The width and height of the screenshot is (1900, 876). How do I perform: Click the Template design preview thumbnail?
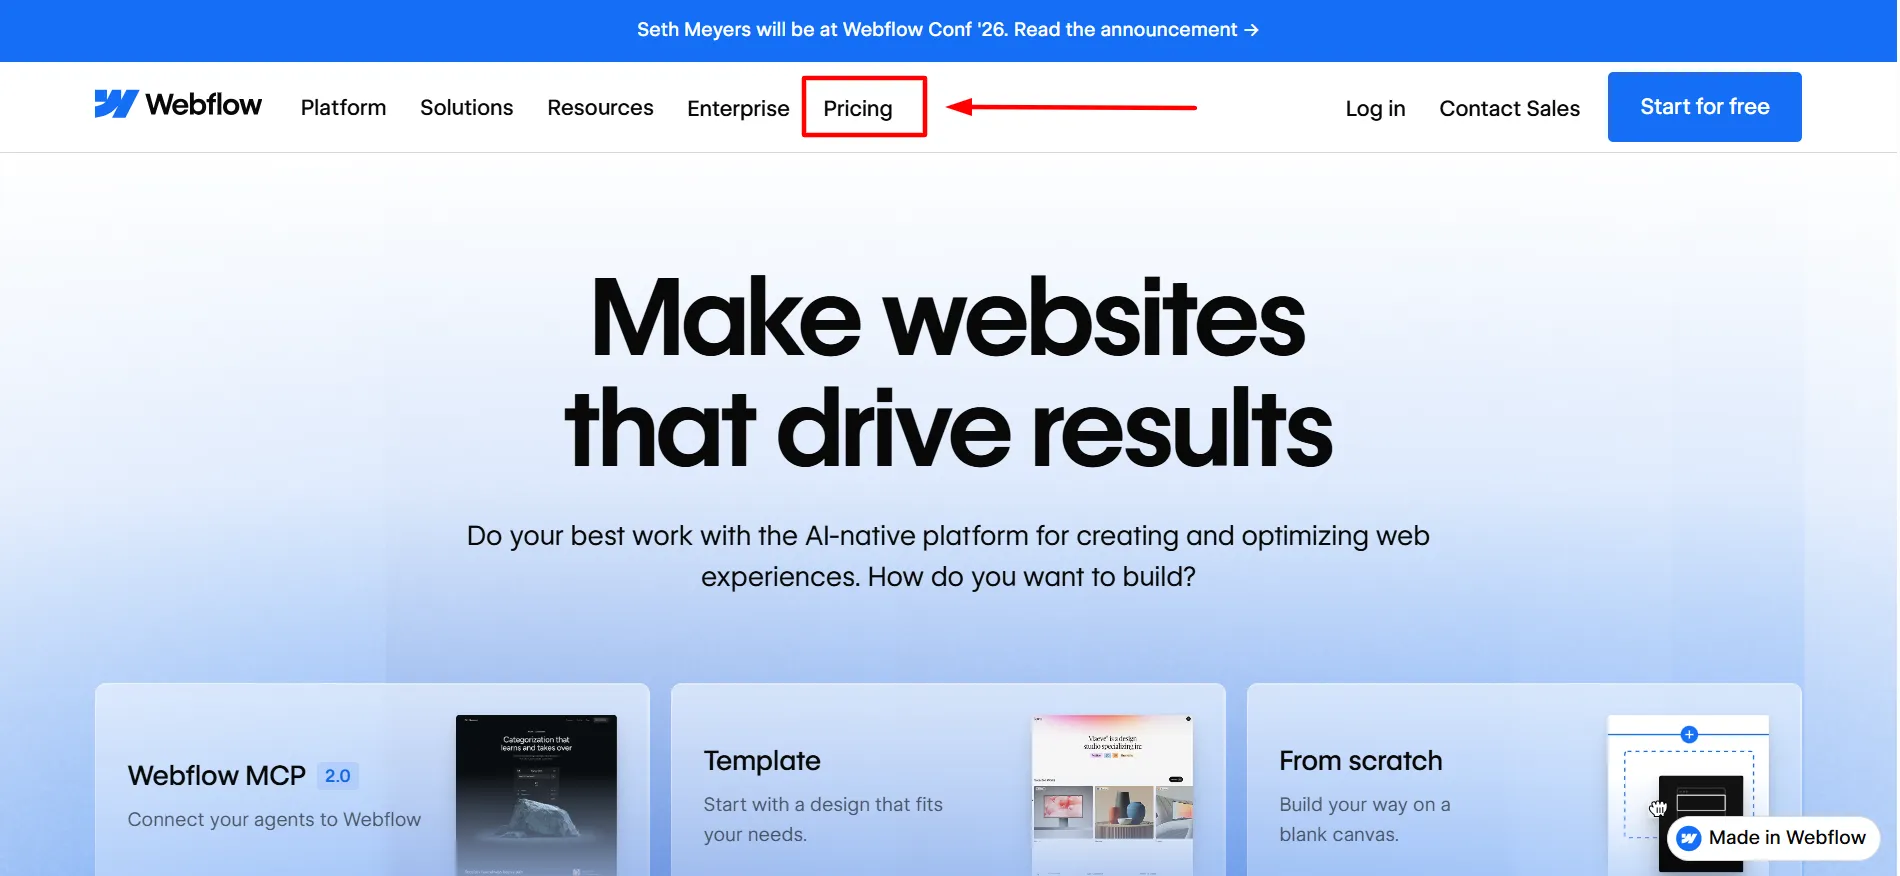coord(1112,795)
